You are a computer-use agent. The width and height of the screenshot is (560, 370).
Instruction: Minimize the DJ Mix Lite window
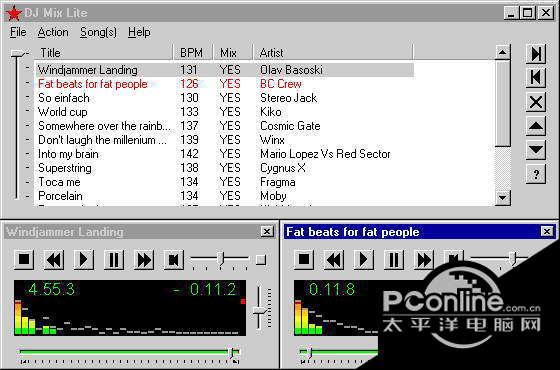click(x=511, y=13)
